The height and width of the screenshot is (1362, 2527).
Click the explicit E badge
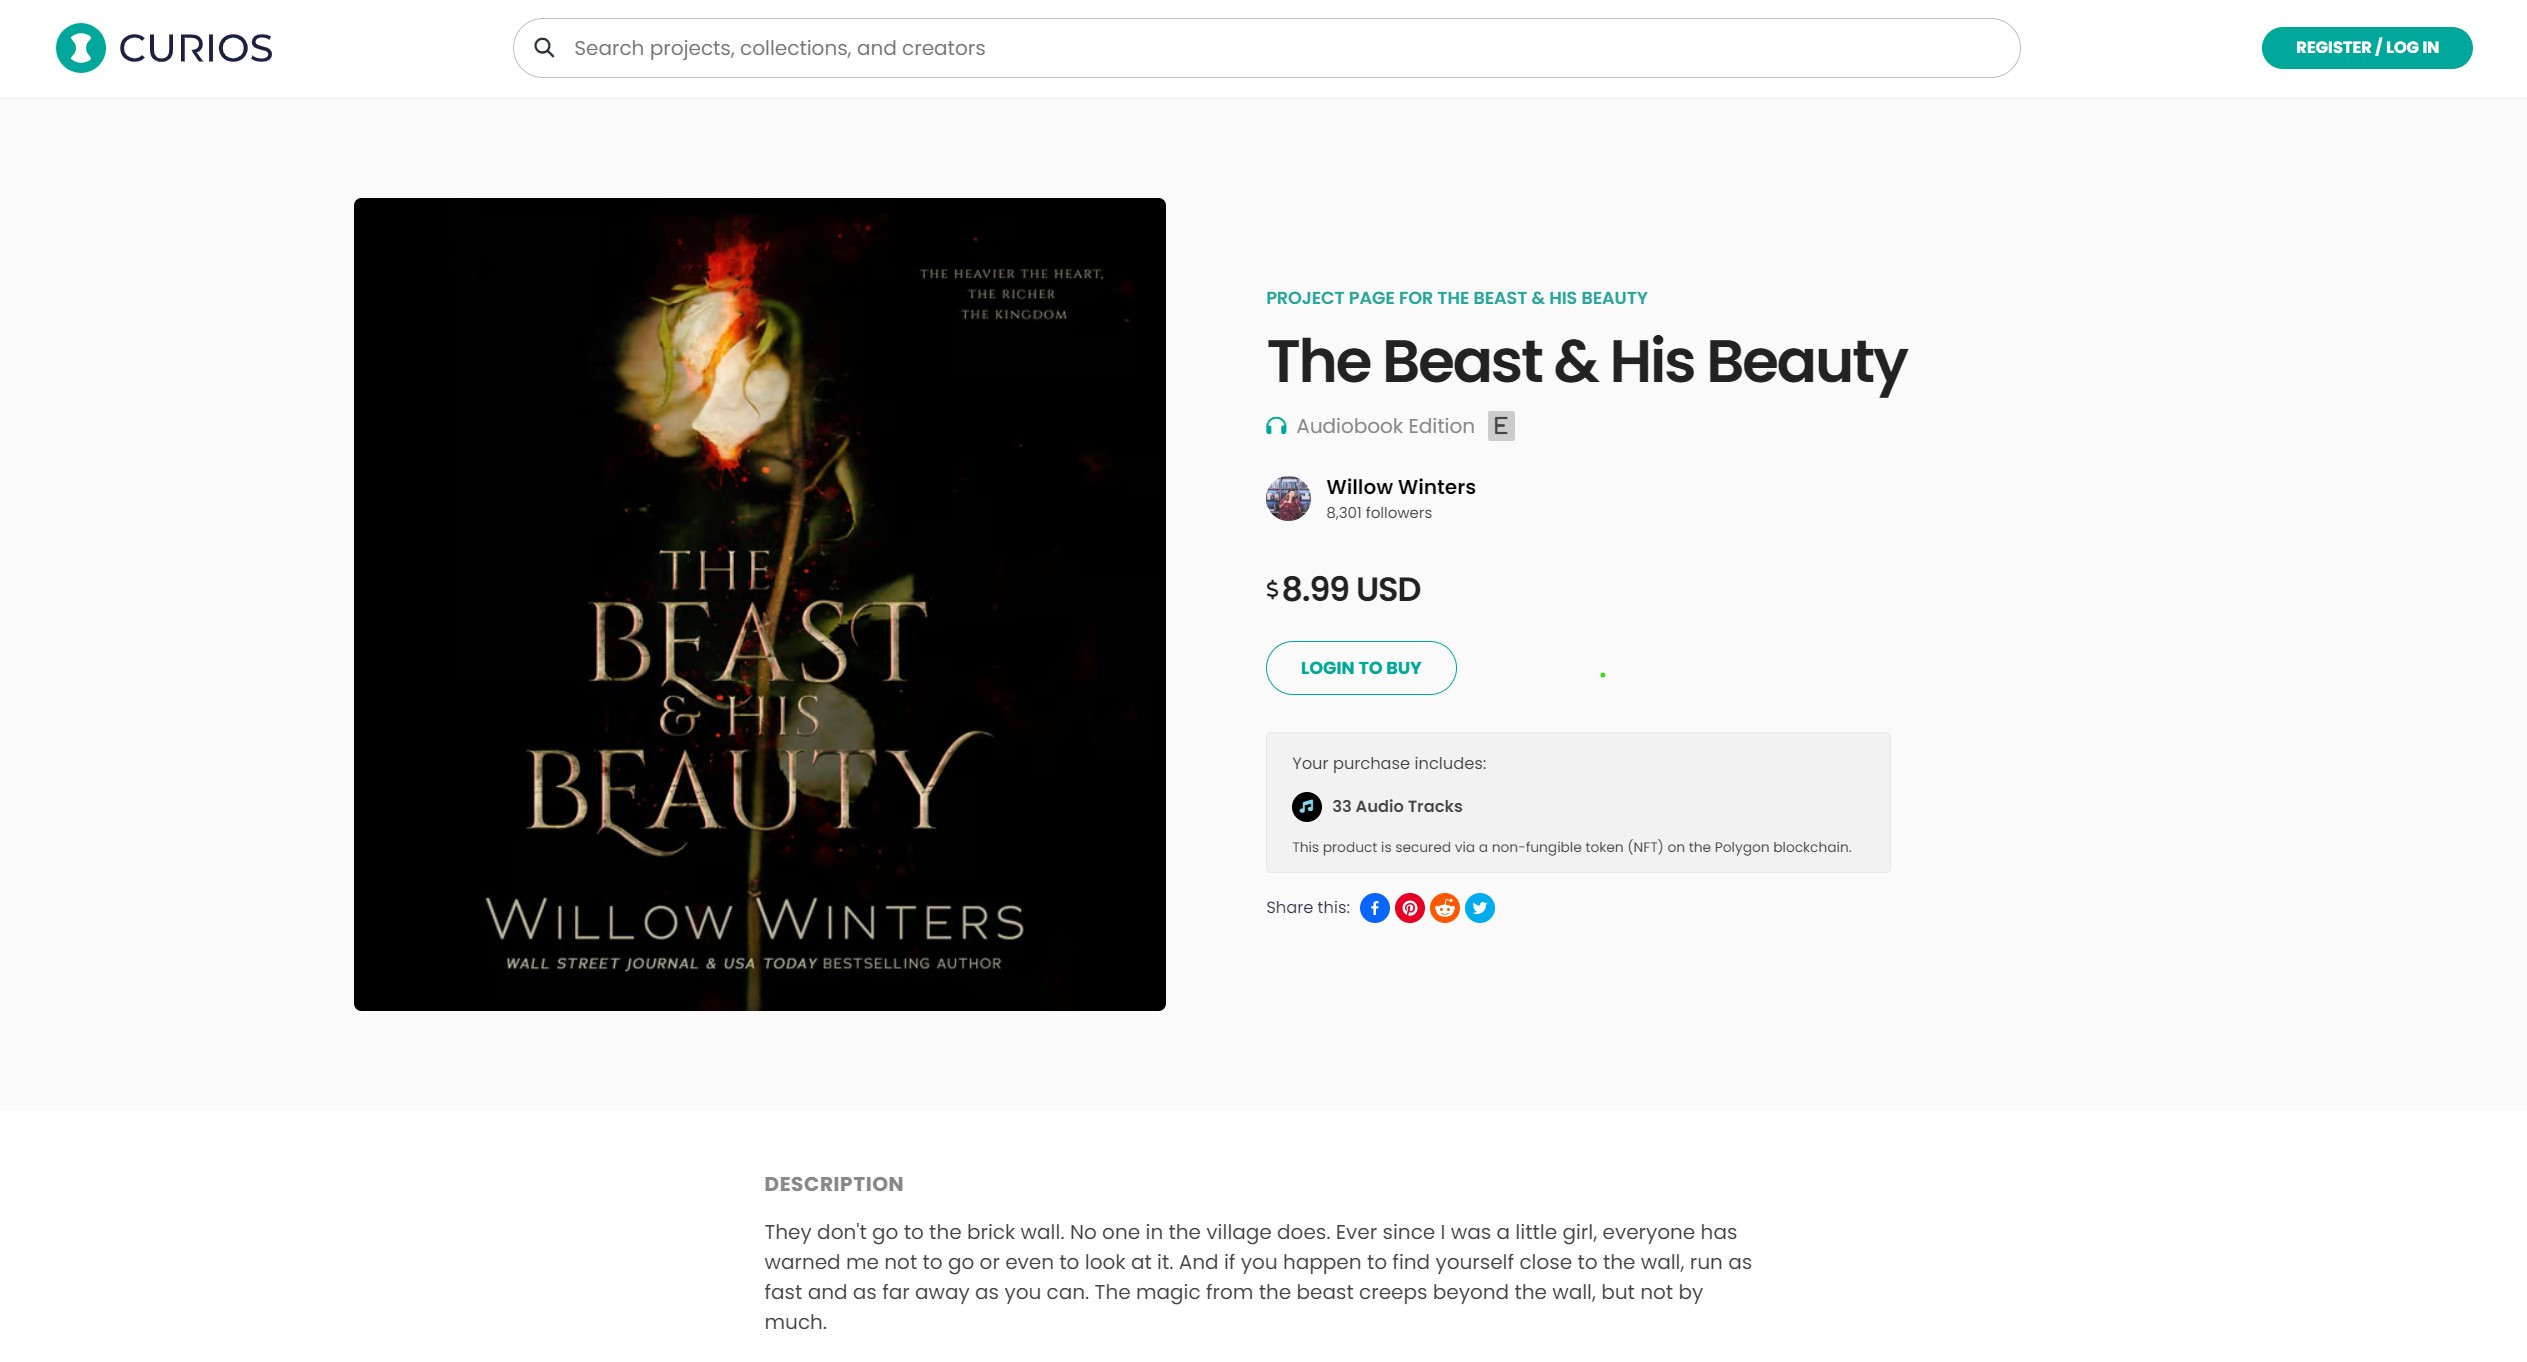tap(1501, 426)
